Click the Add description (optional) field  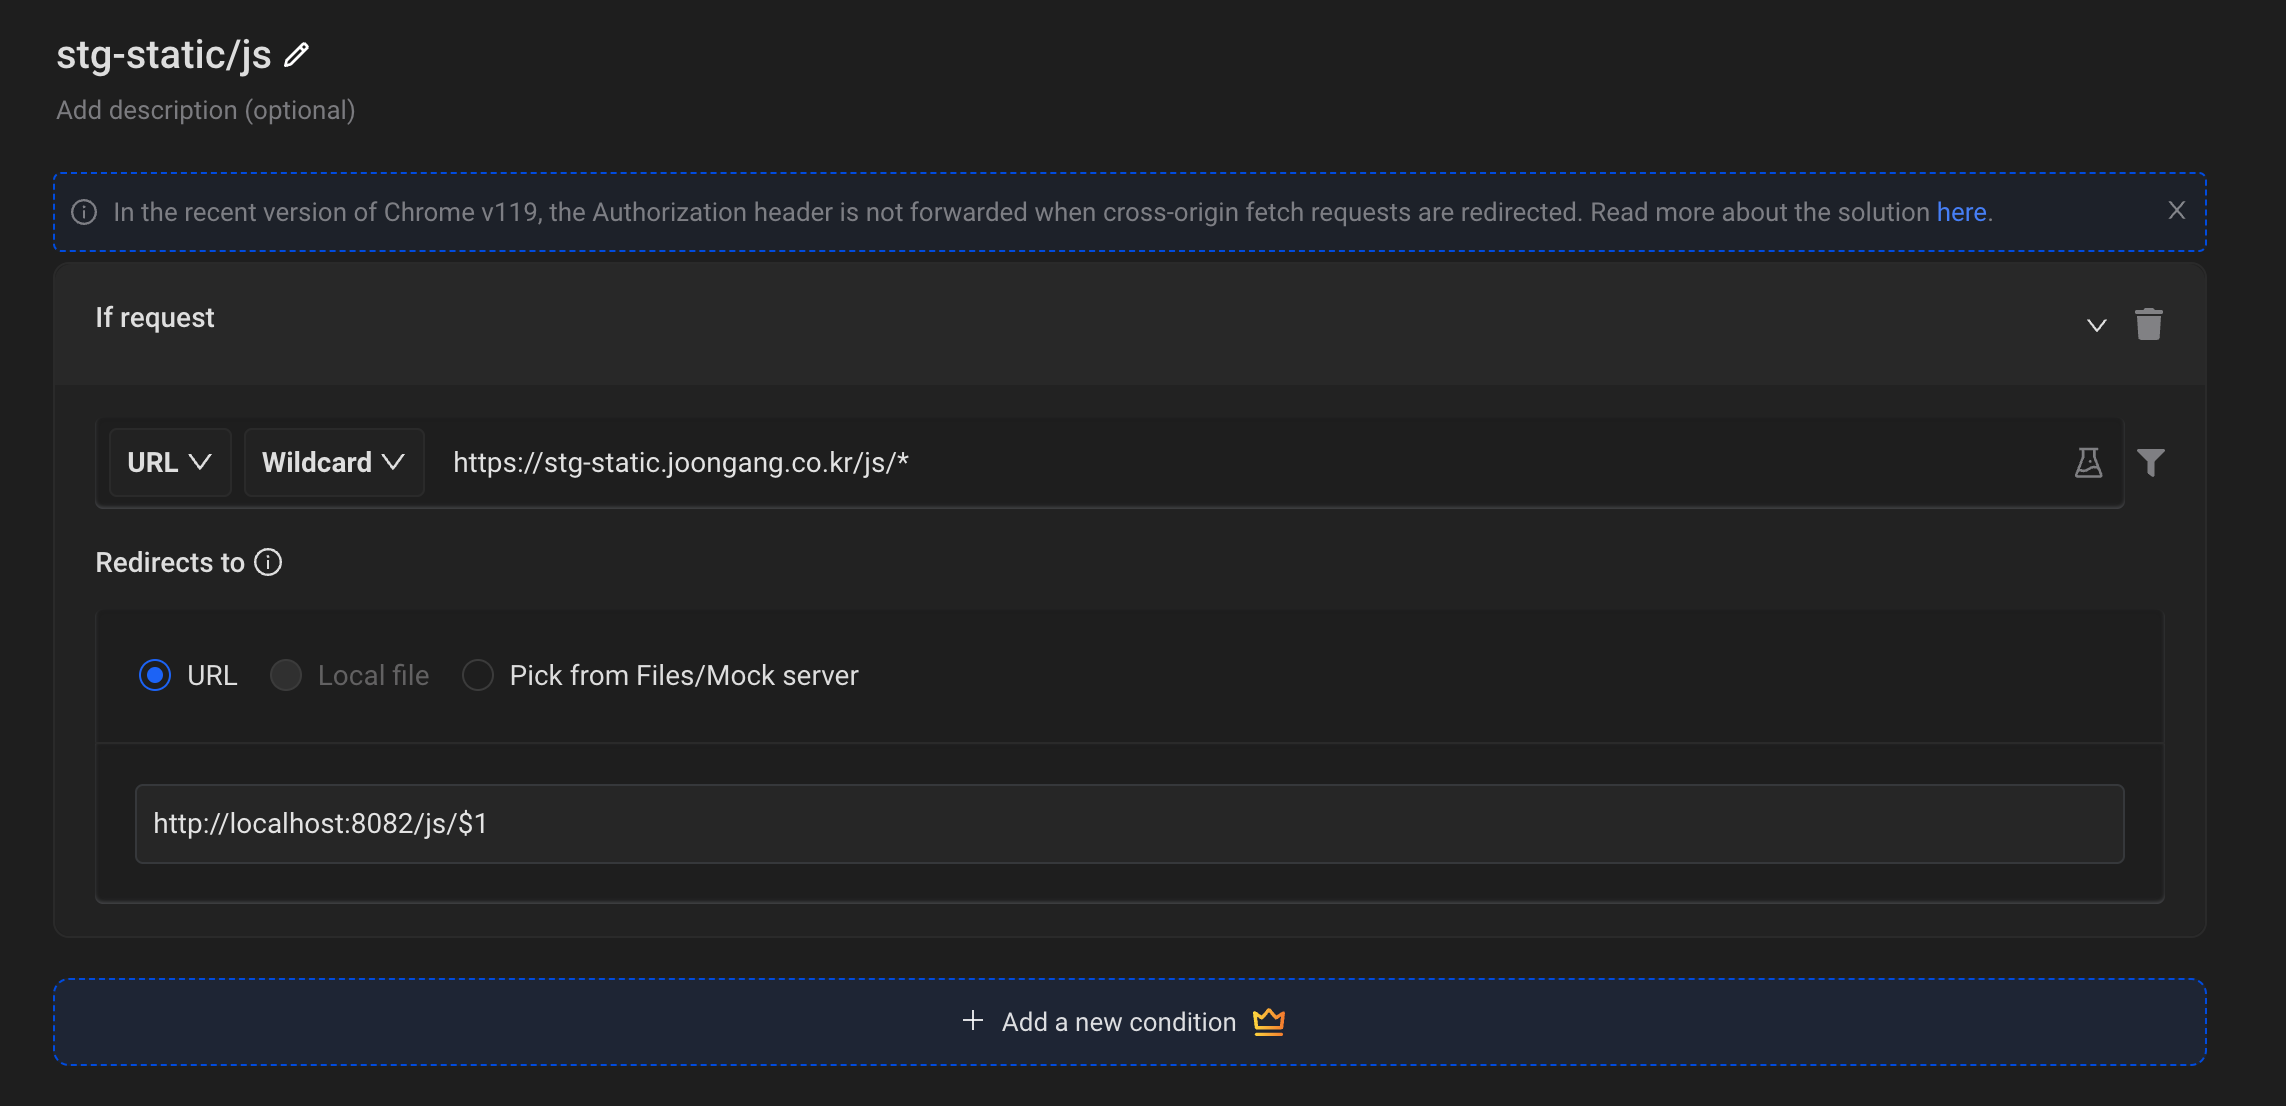[206, 110]
